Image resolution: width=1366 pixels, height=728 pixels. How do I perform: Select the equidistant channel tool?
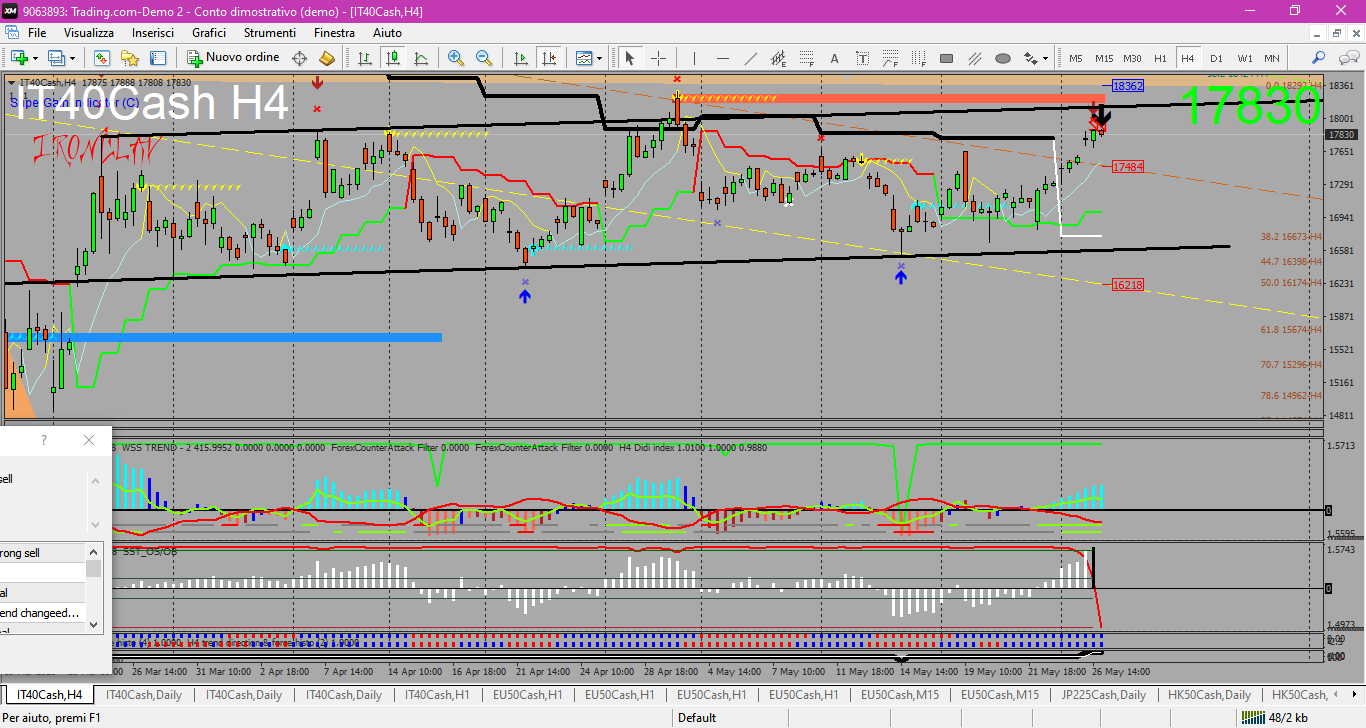point(778,58)
